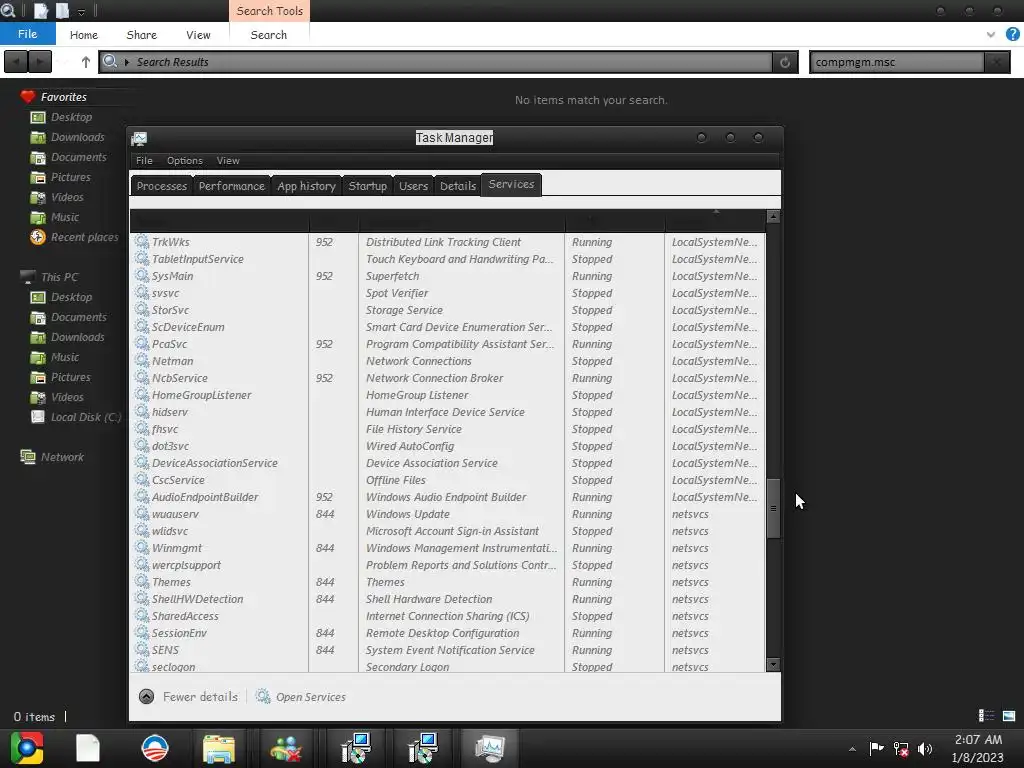Open the Search ribbon tab
This screenshot has width=1024, height=768.
(268, 35)
